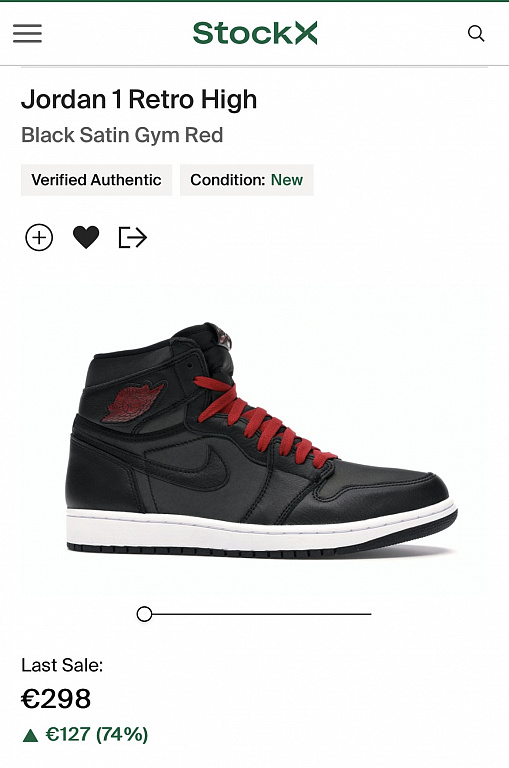Click the red Wings logo on the sneaker

tap(133, 402)
